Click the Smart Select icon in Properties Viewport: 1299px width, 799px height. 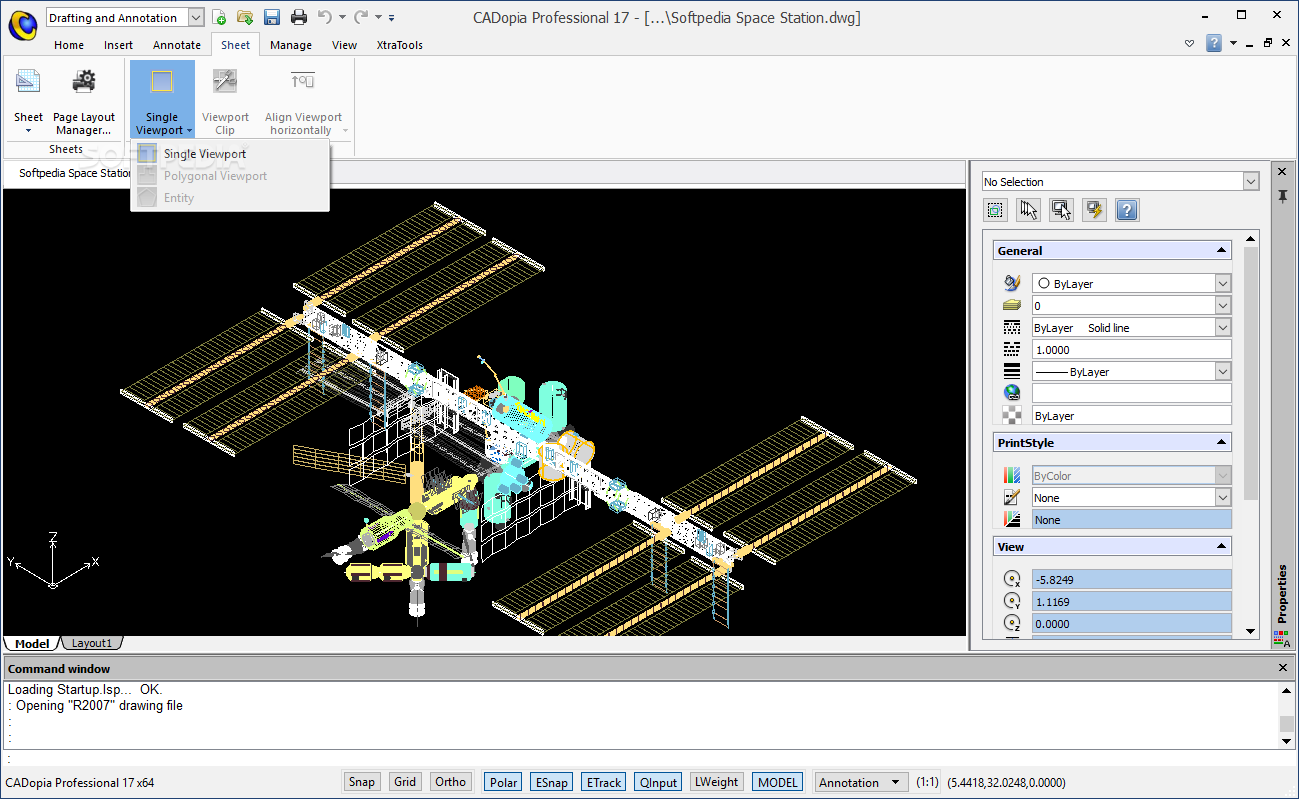click(x=1061, y=210)
